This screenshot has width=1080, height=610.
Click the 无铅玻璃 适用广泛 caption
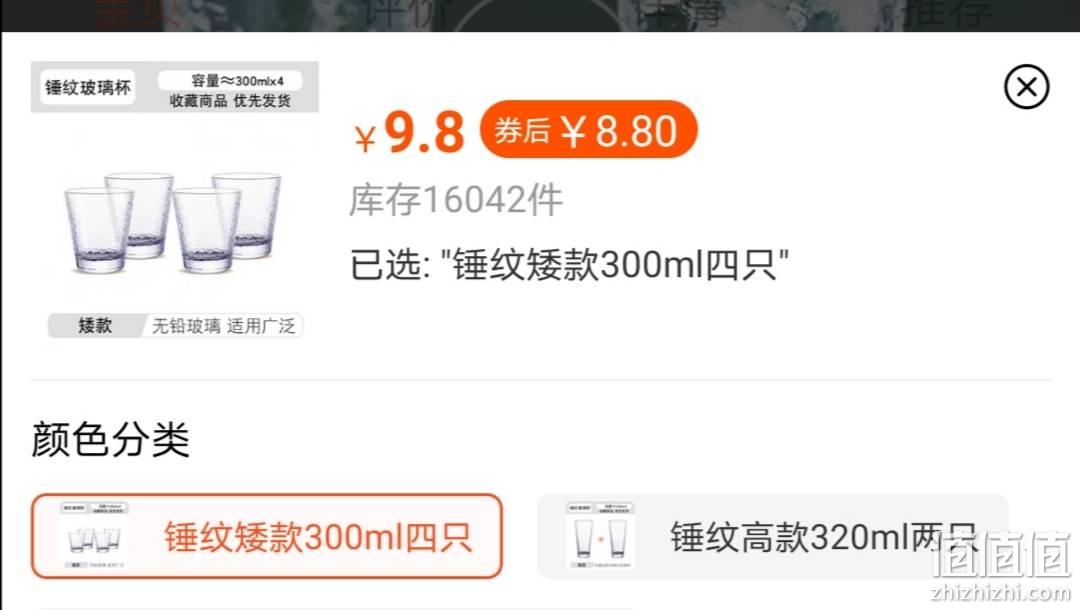tap(223, 326)
